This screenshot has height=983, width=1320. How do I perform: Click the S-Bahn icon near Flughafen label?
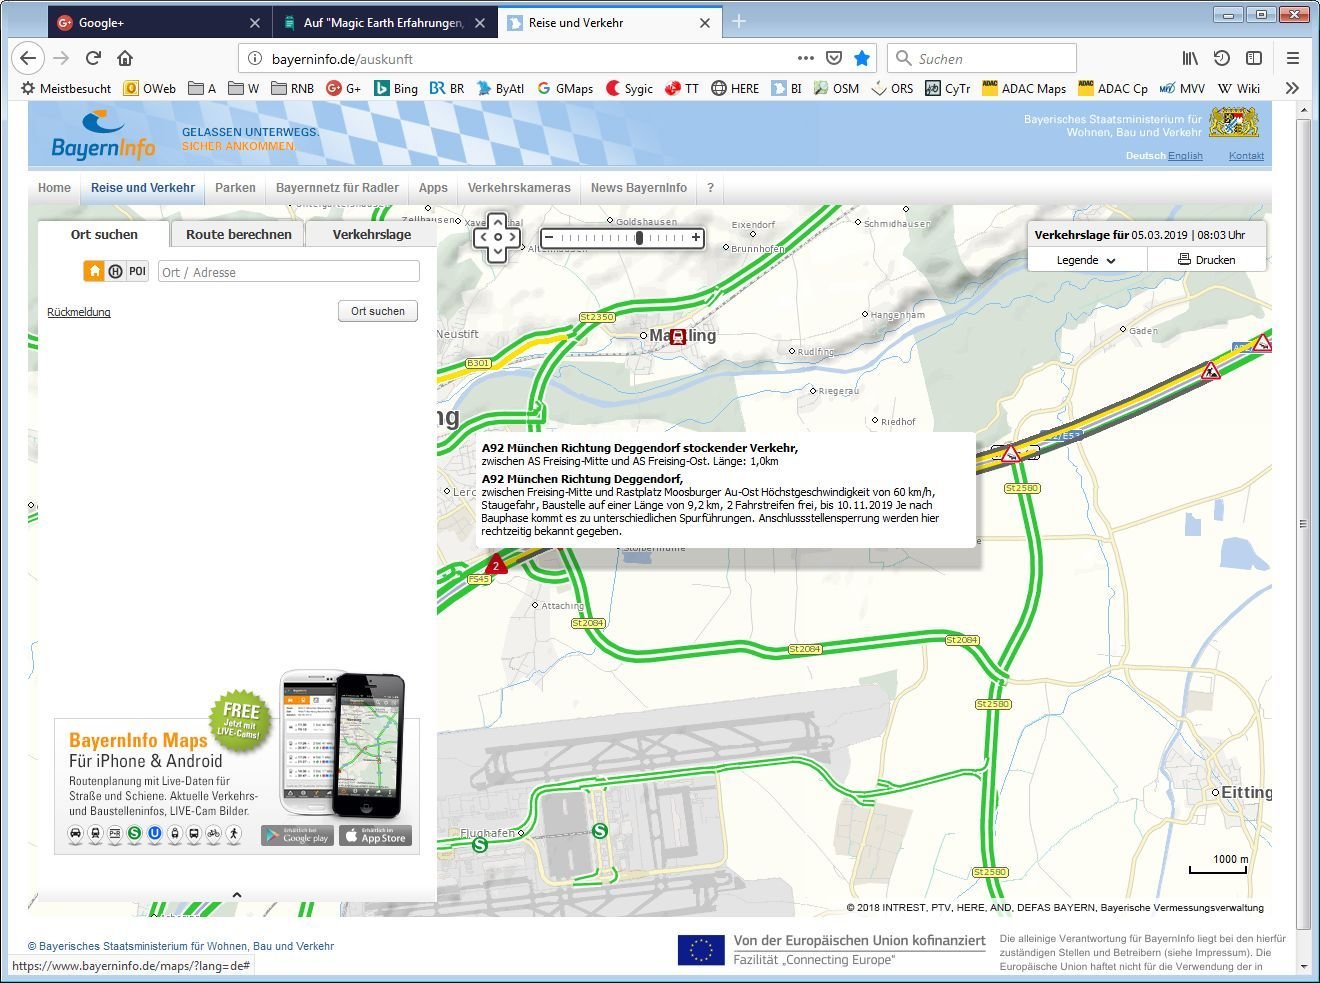480,845
